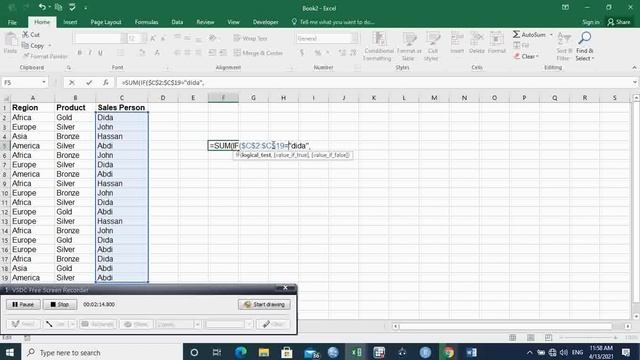
Task: Open the Name Box dropdown arrow
Action: [x=44, y=82]
